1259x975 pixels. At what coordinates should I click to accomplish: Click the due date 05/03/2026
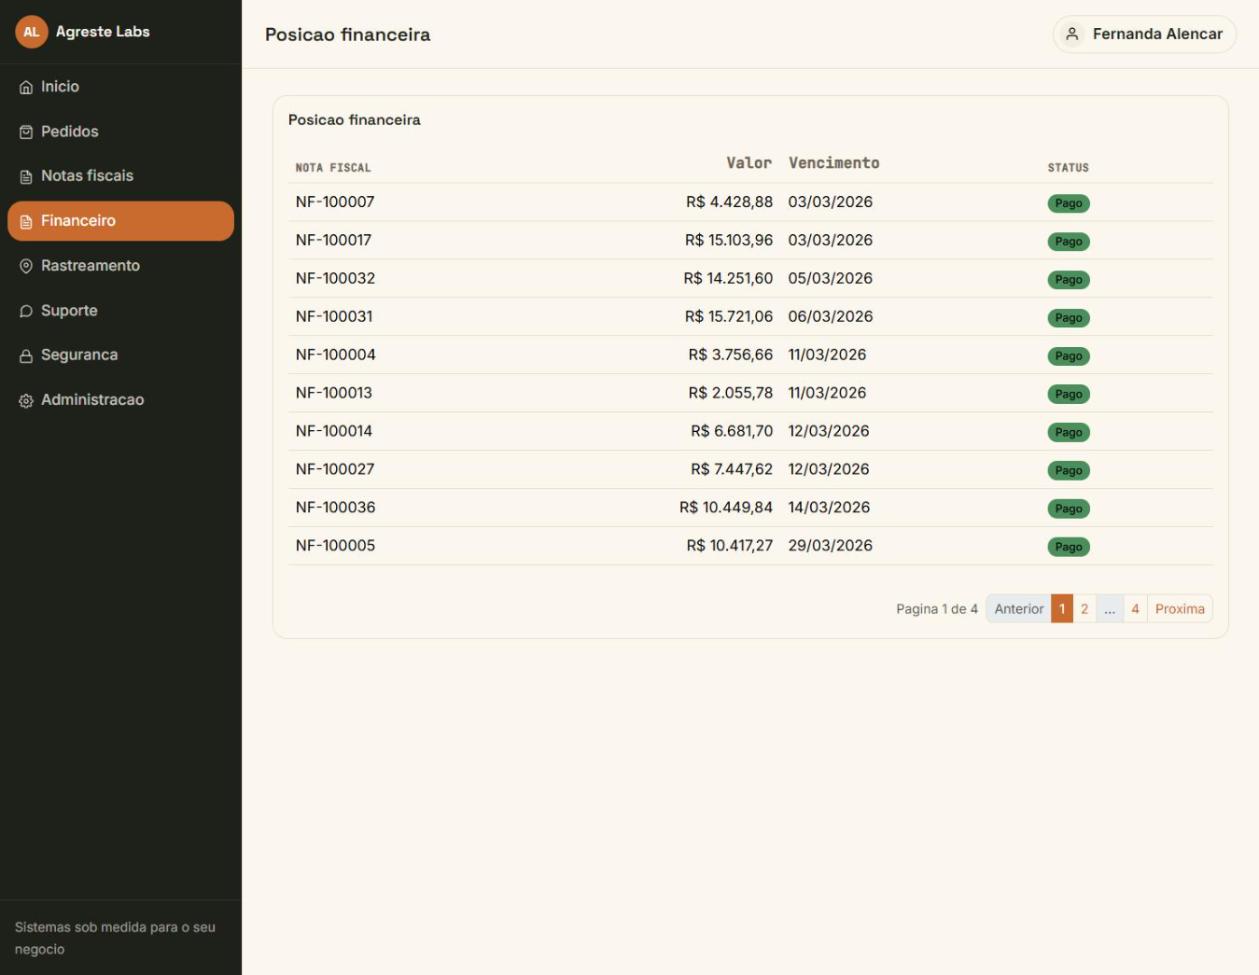tap(830, 278)
